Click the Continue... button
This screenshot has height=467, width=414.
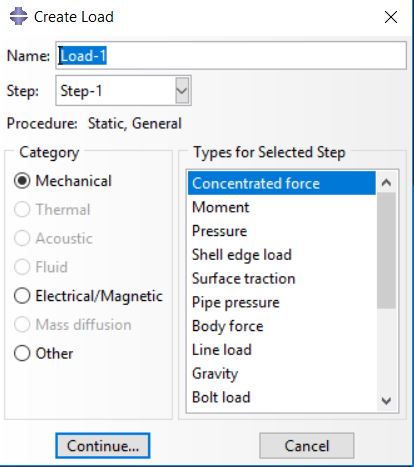[x=103, y=446]
